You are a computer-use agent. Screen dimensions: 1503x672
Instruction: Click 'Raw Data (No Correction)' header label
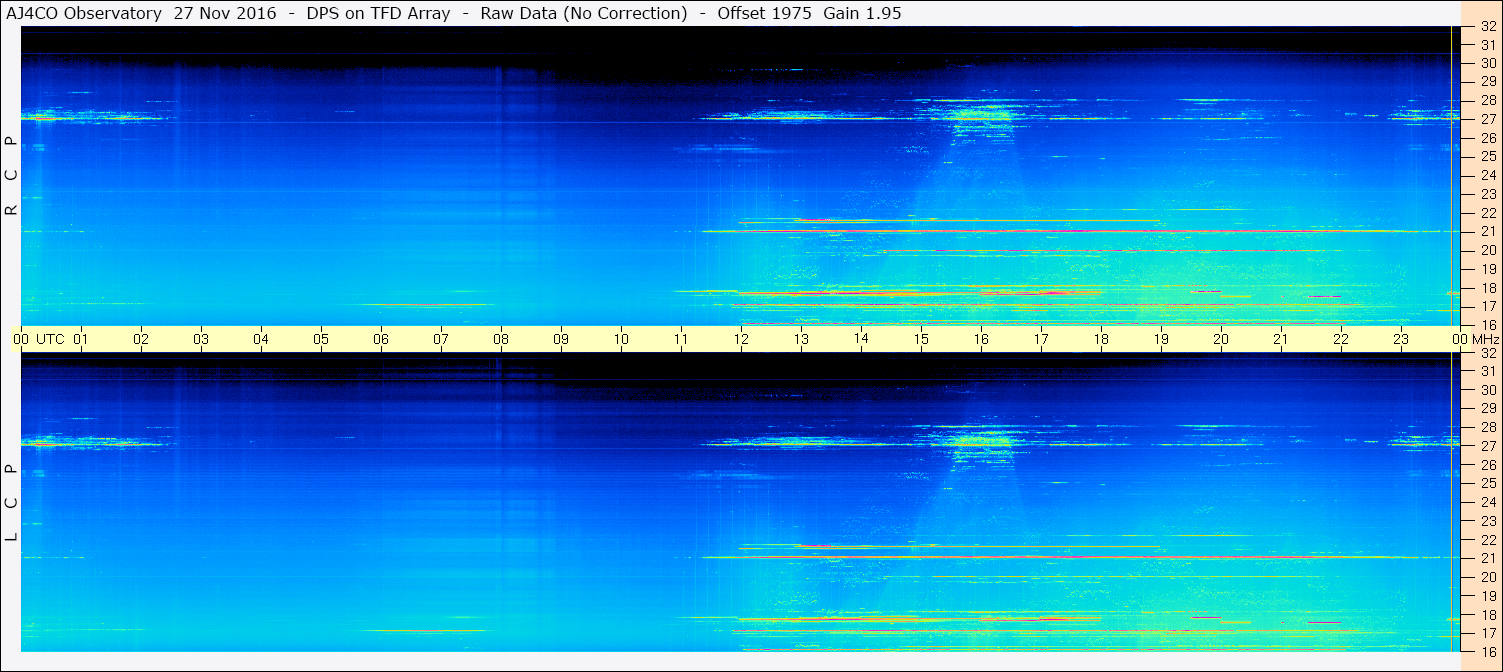[584, 13]
